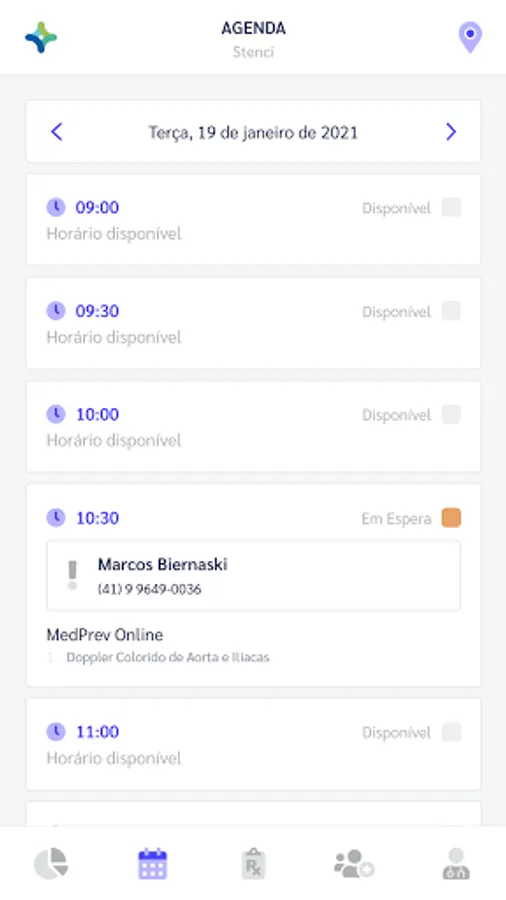Open date picker Terça, 19 de janeiro
The width and height of the screenshot is (506, 900).
coord(253,133)
